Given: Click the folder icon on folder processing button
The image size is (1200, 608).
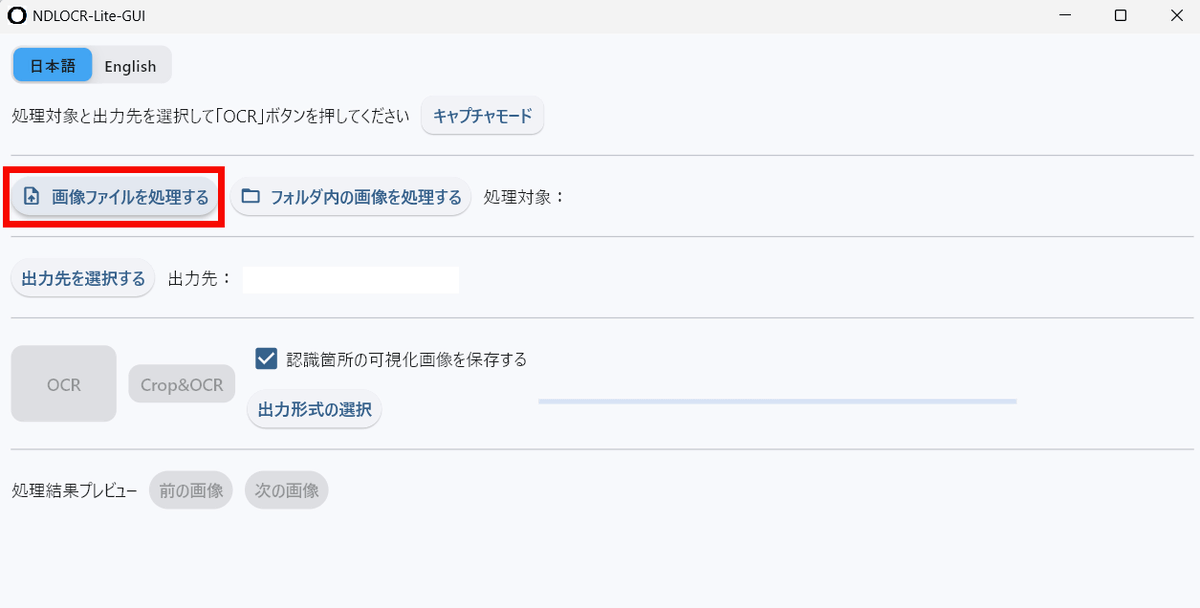Looking at the screenshot, I should pyautogui.click(x=251, y=196).
